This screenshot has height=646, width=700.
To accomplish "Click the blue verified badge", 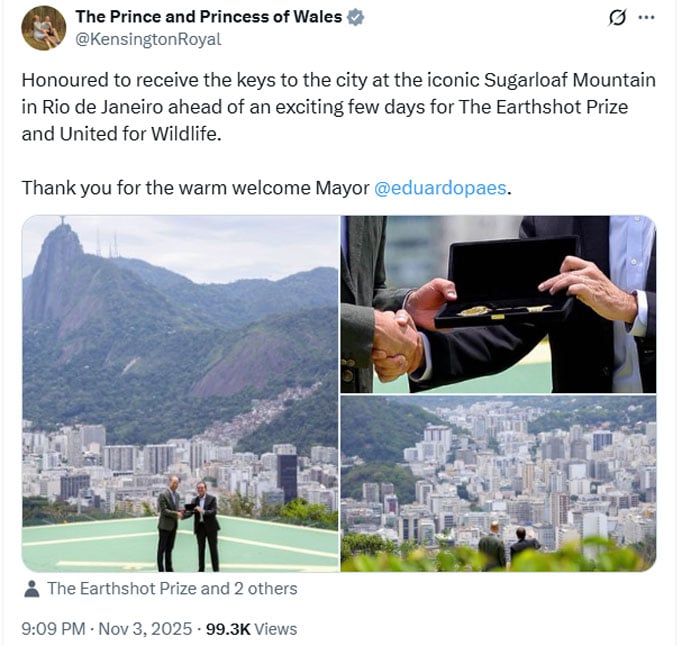I will click(356, 17).
